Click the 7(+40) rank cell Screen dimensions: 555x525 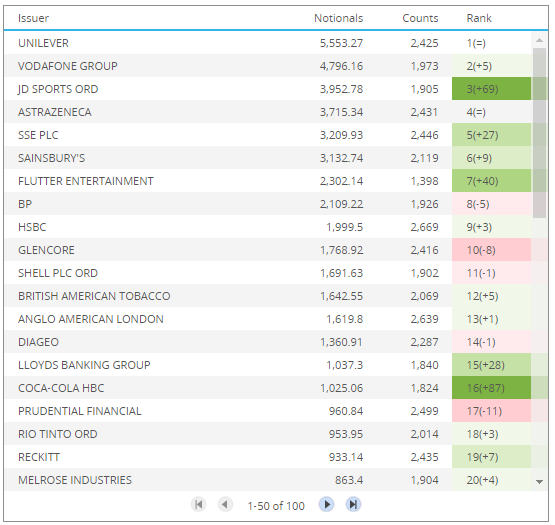491,181
